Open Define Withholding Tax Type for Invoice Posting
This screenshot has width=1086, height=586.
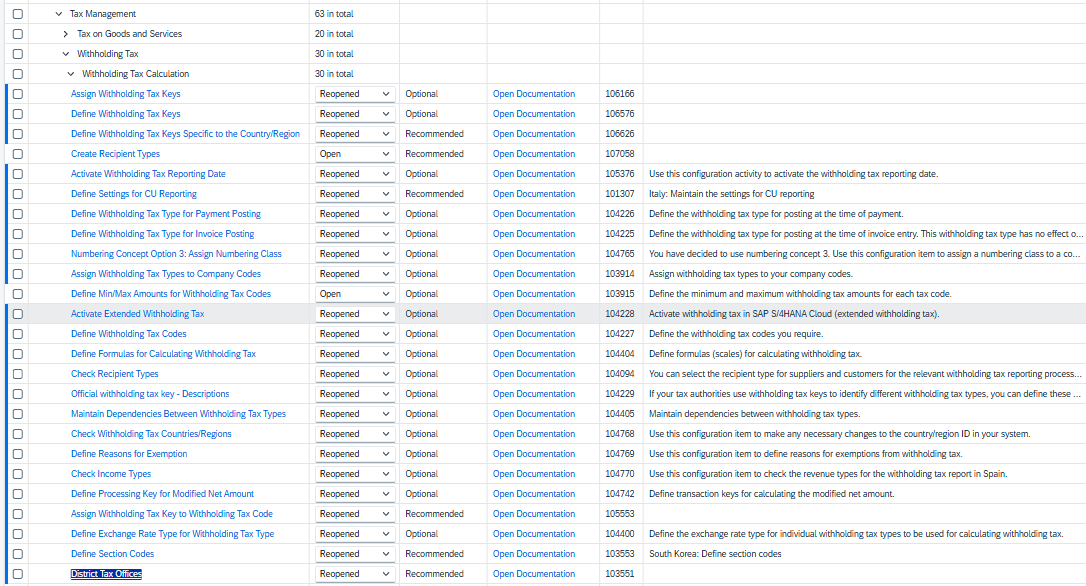coord(162,234)
